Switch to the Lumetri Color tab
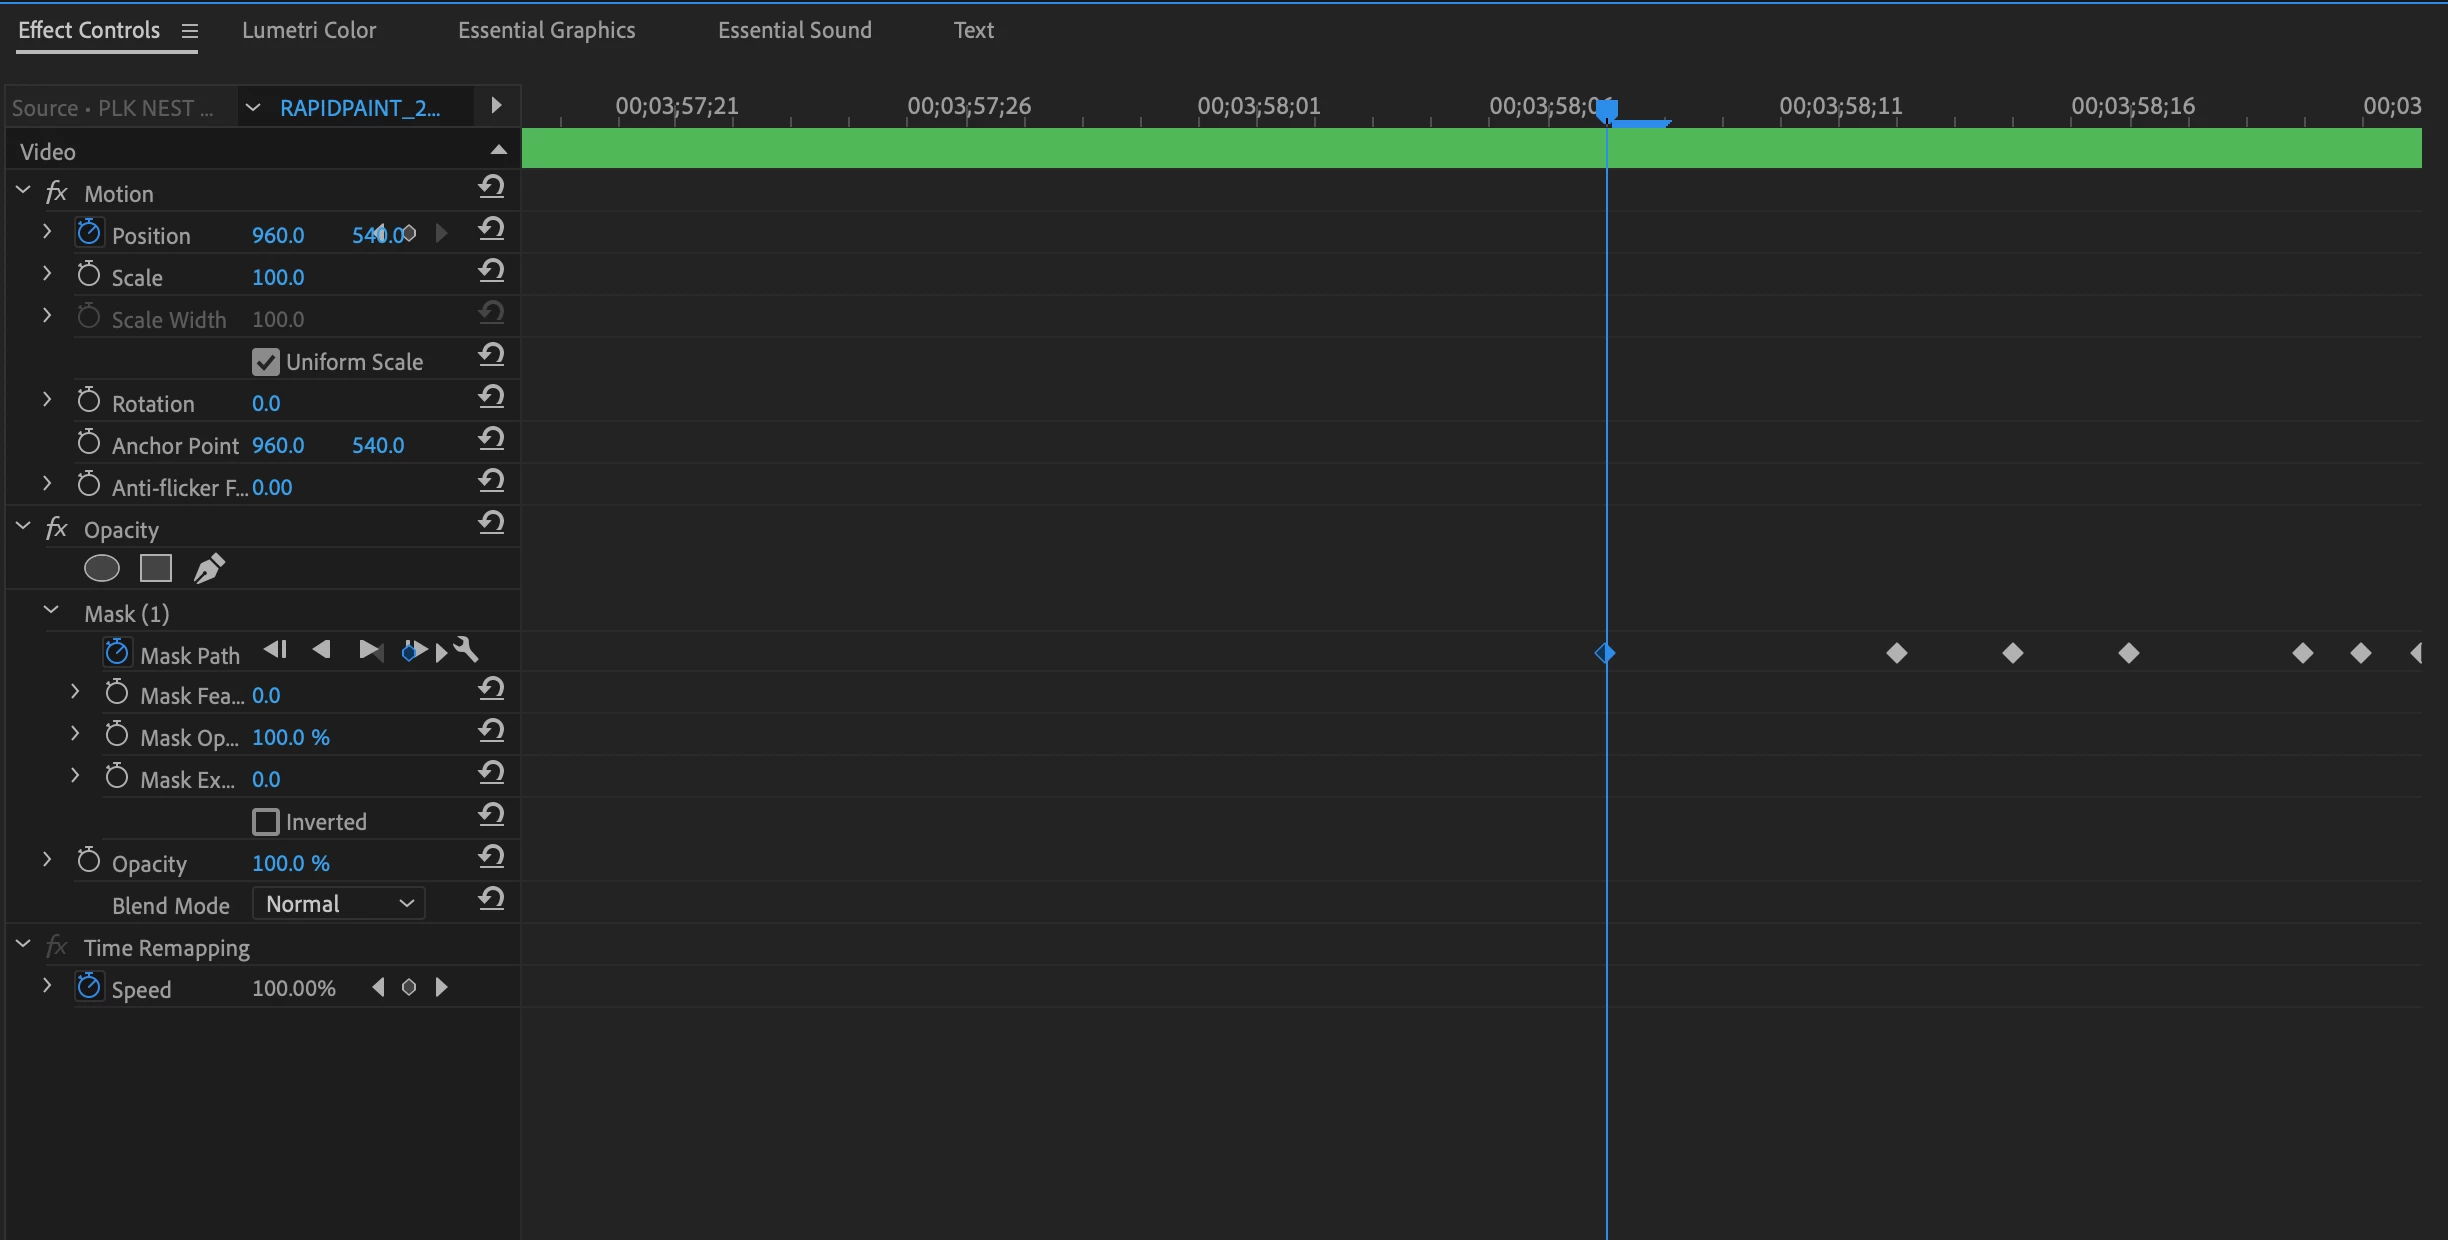Screen dimensions: 2448x1240 pos(309,30)
